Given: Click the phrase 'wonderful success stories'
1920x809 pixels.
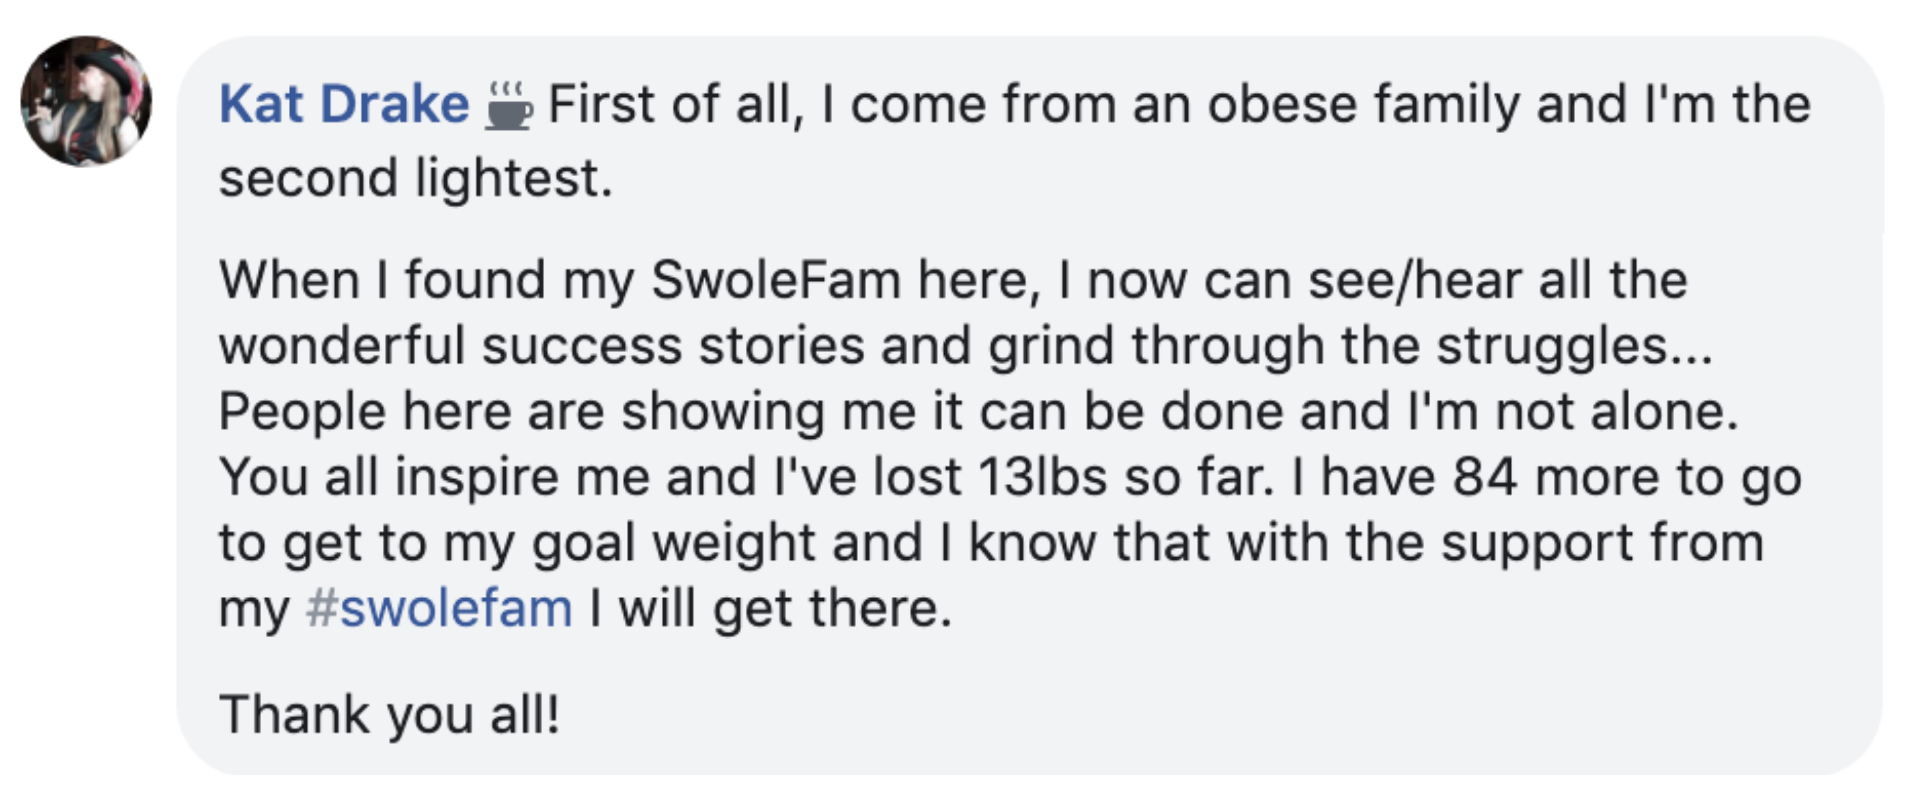Looking at the screenshot, I should click(x=541, y=345).
